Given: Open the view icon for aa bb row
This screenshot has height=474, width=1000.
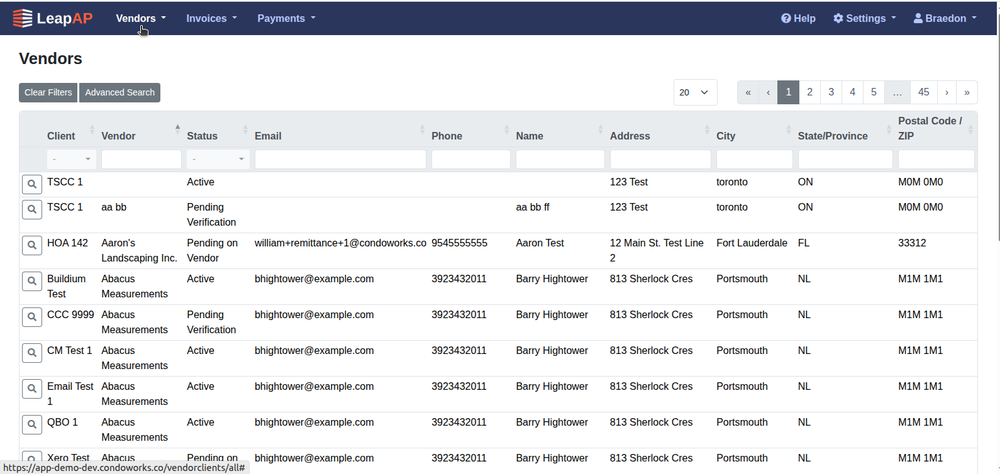Looking at the screenshot, I should tap(32, 209).
